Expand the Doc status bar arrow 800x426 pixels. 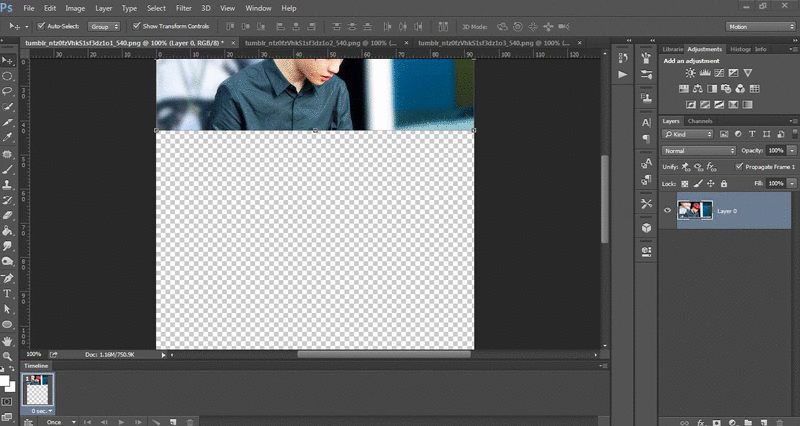tap(163, 355)
